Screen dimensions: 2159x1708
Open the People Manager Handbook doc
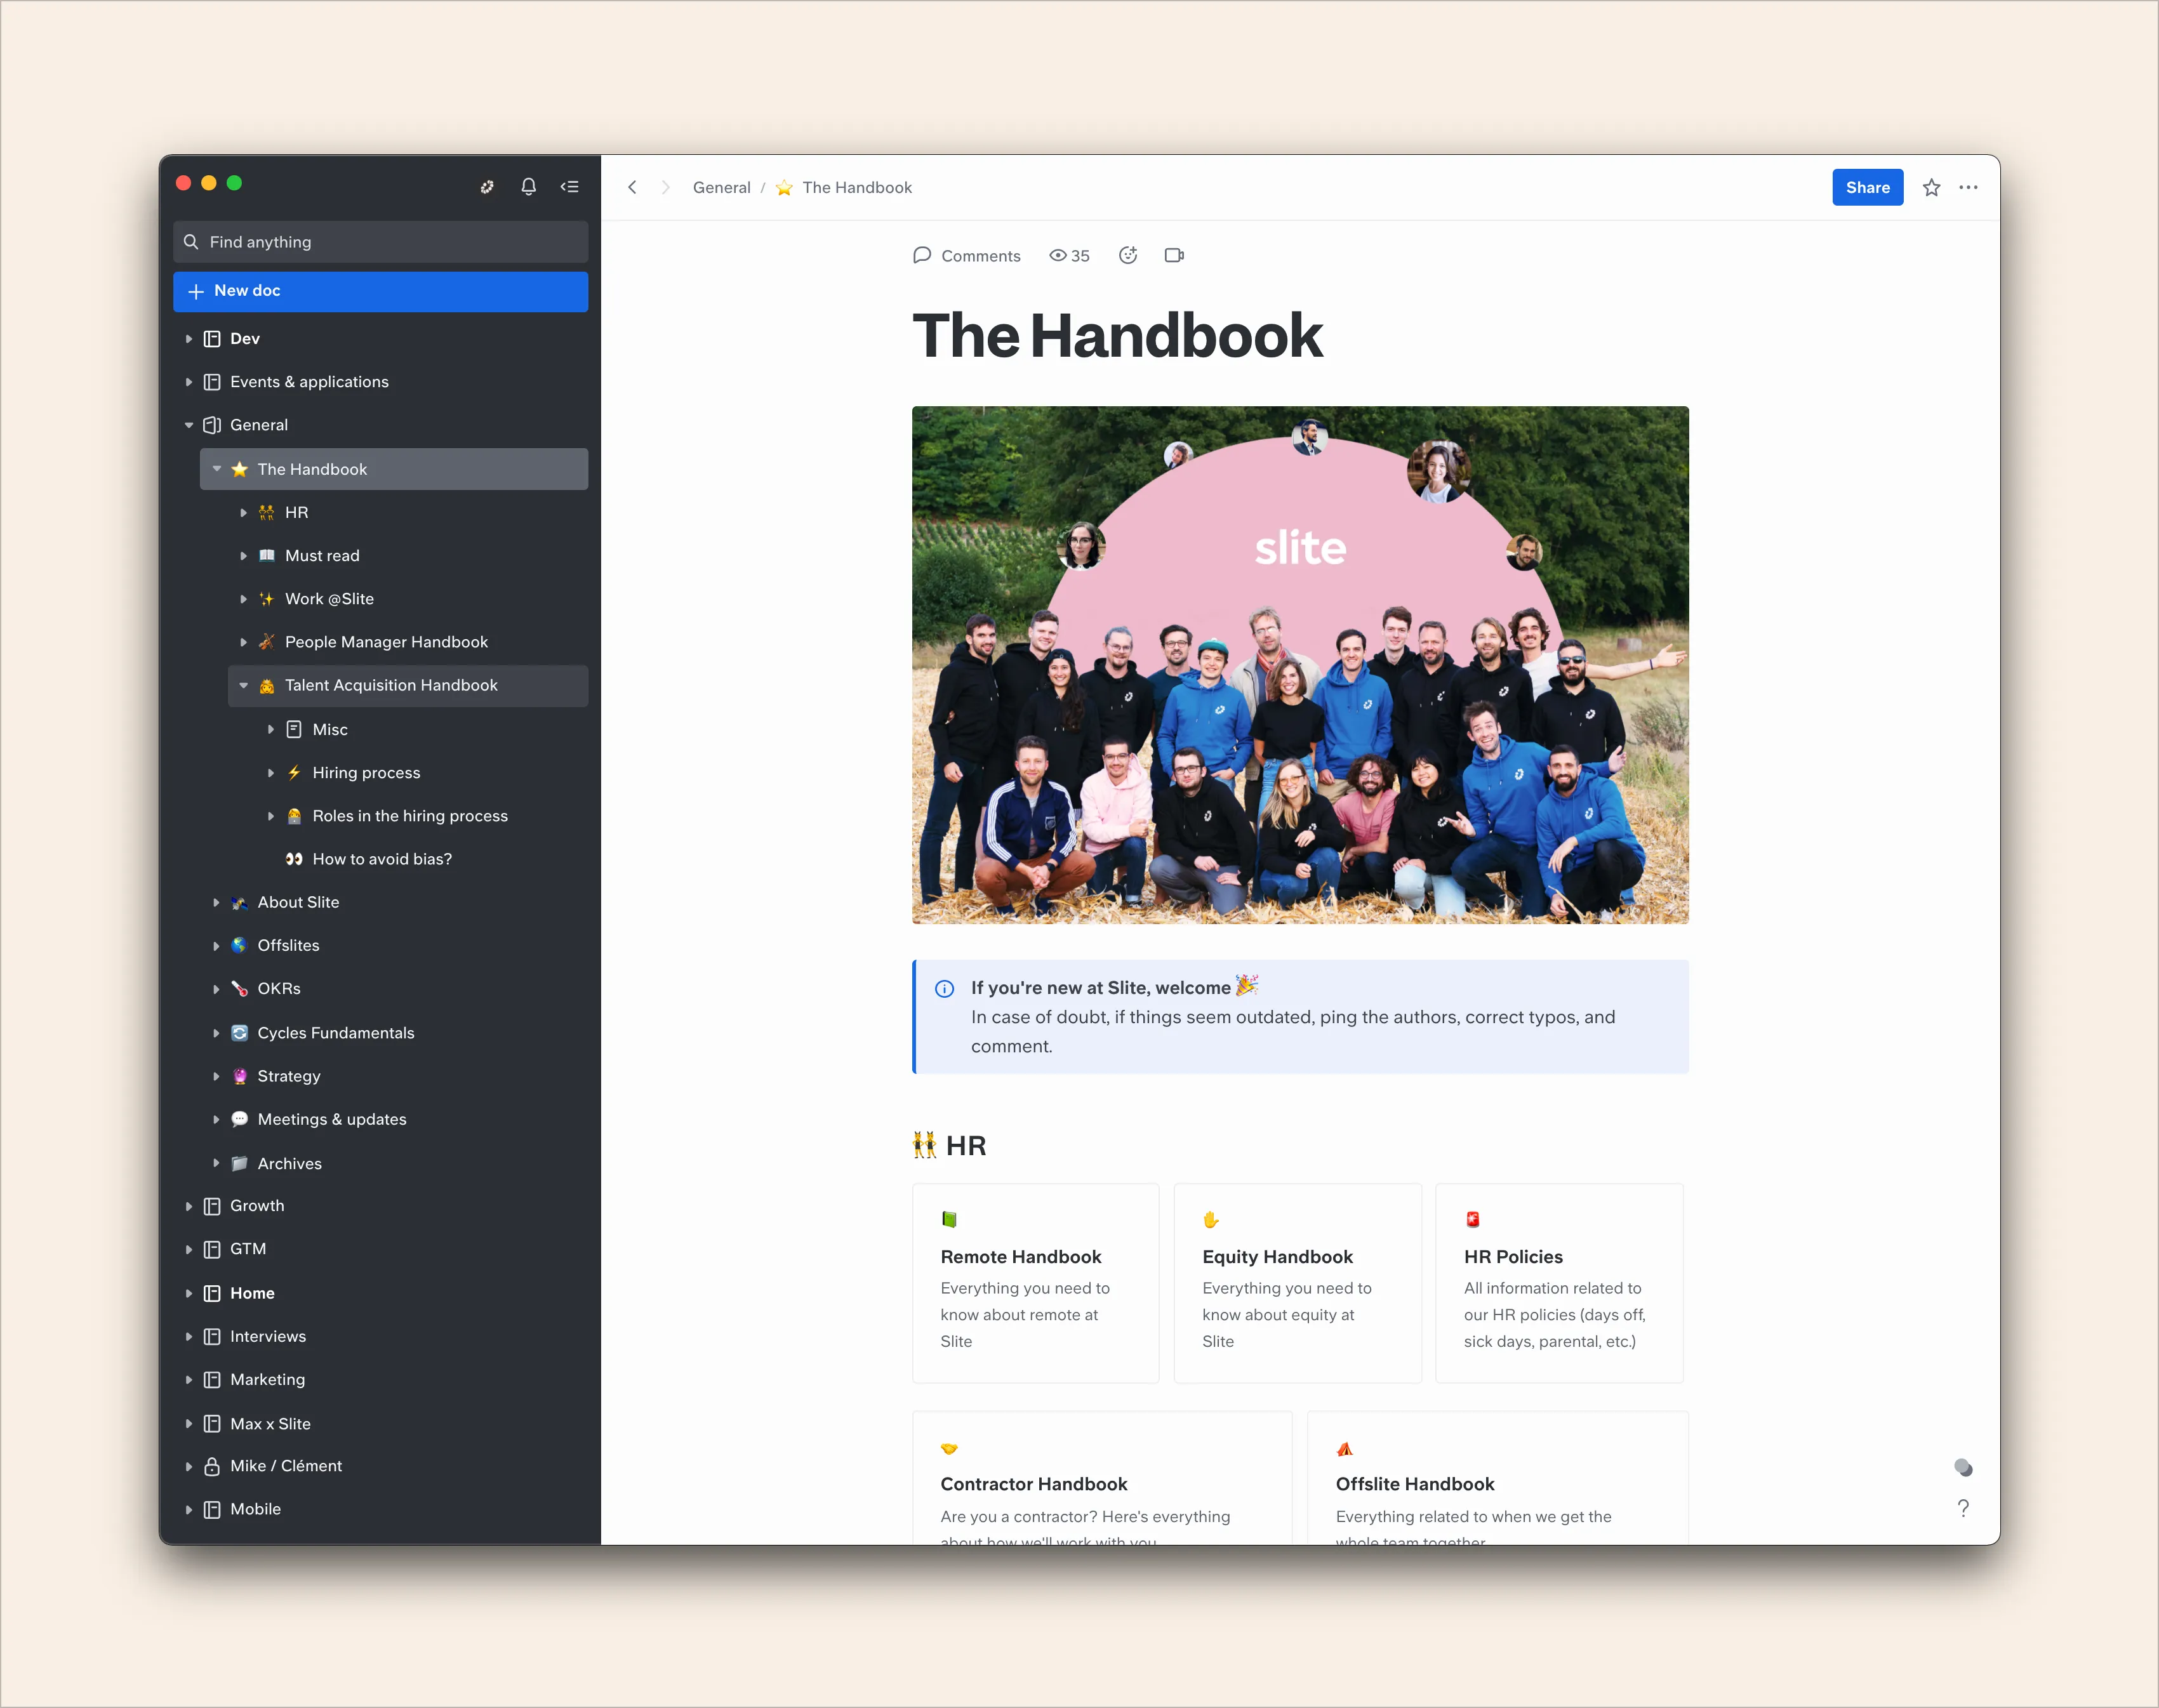pos(386,642)
